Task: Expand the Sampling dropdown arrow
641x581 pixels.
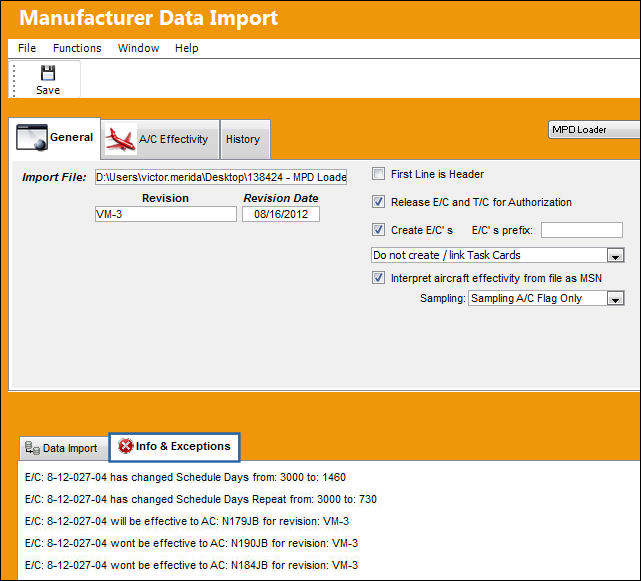Action: click(x=615, y=298)
